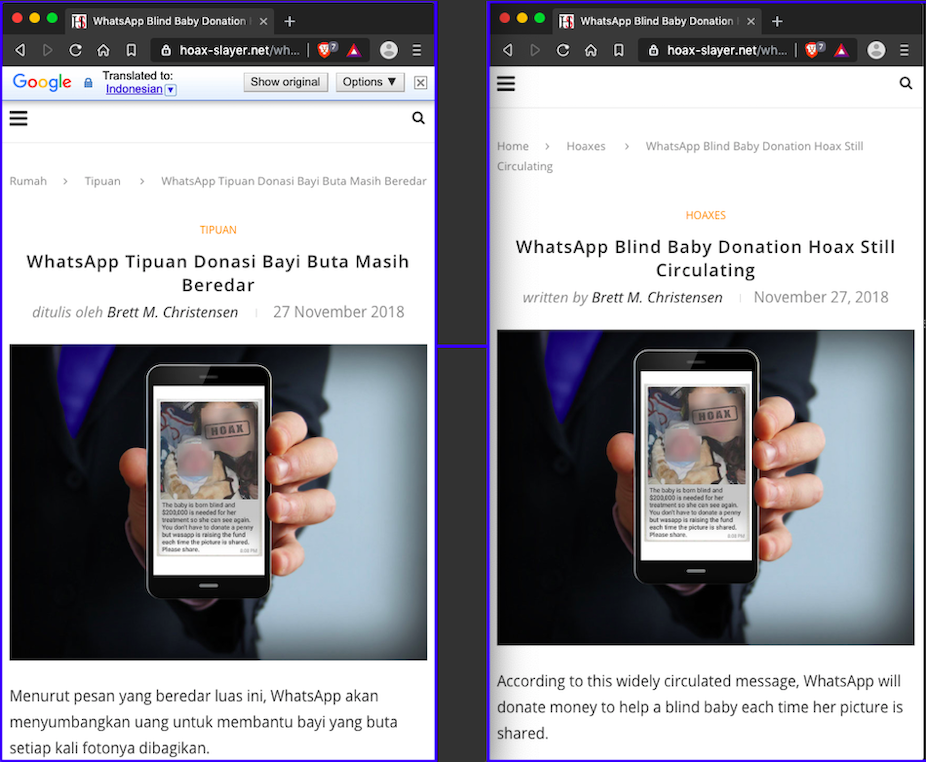Open Brave Rewards triangle in right window
Image resolution: width=926 pixels, height=762 pixels.
[x=841, y=50]
